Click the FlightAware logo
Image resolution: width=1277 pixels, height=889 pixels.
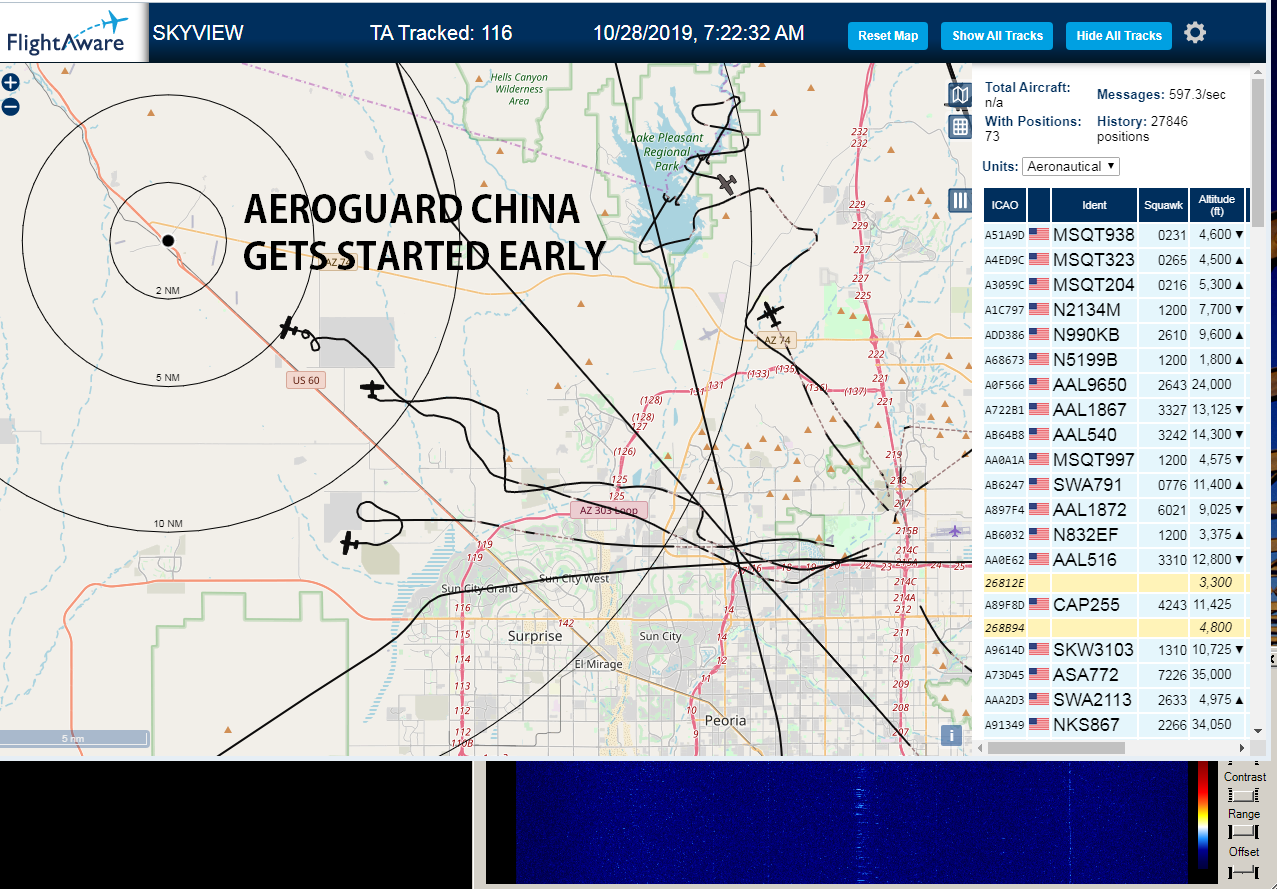coord(66,33)
